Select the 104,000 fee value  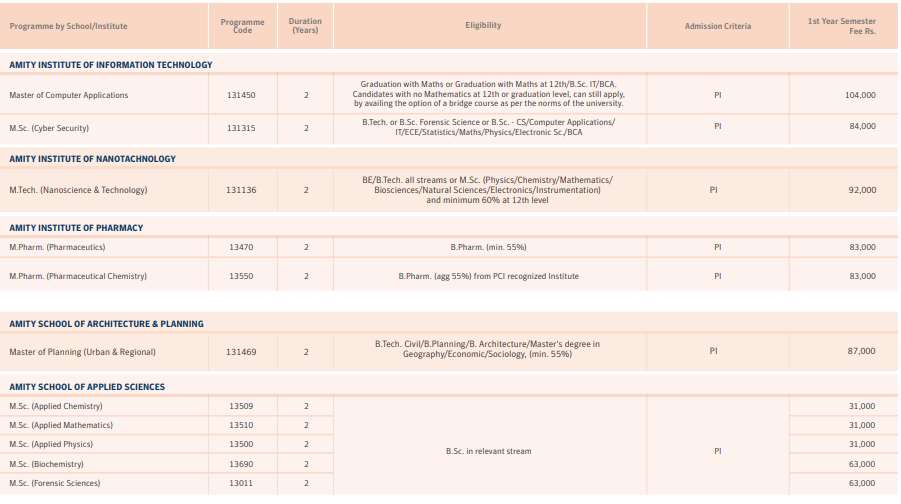[x=860, y=95]
